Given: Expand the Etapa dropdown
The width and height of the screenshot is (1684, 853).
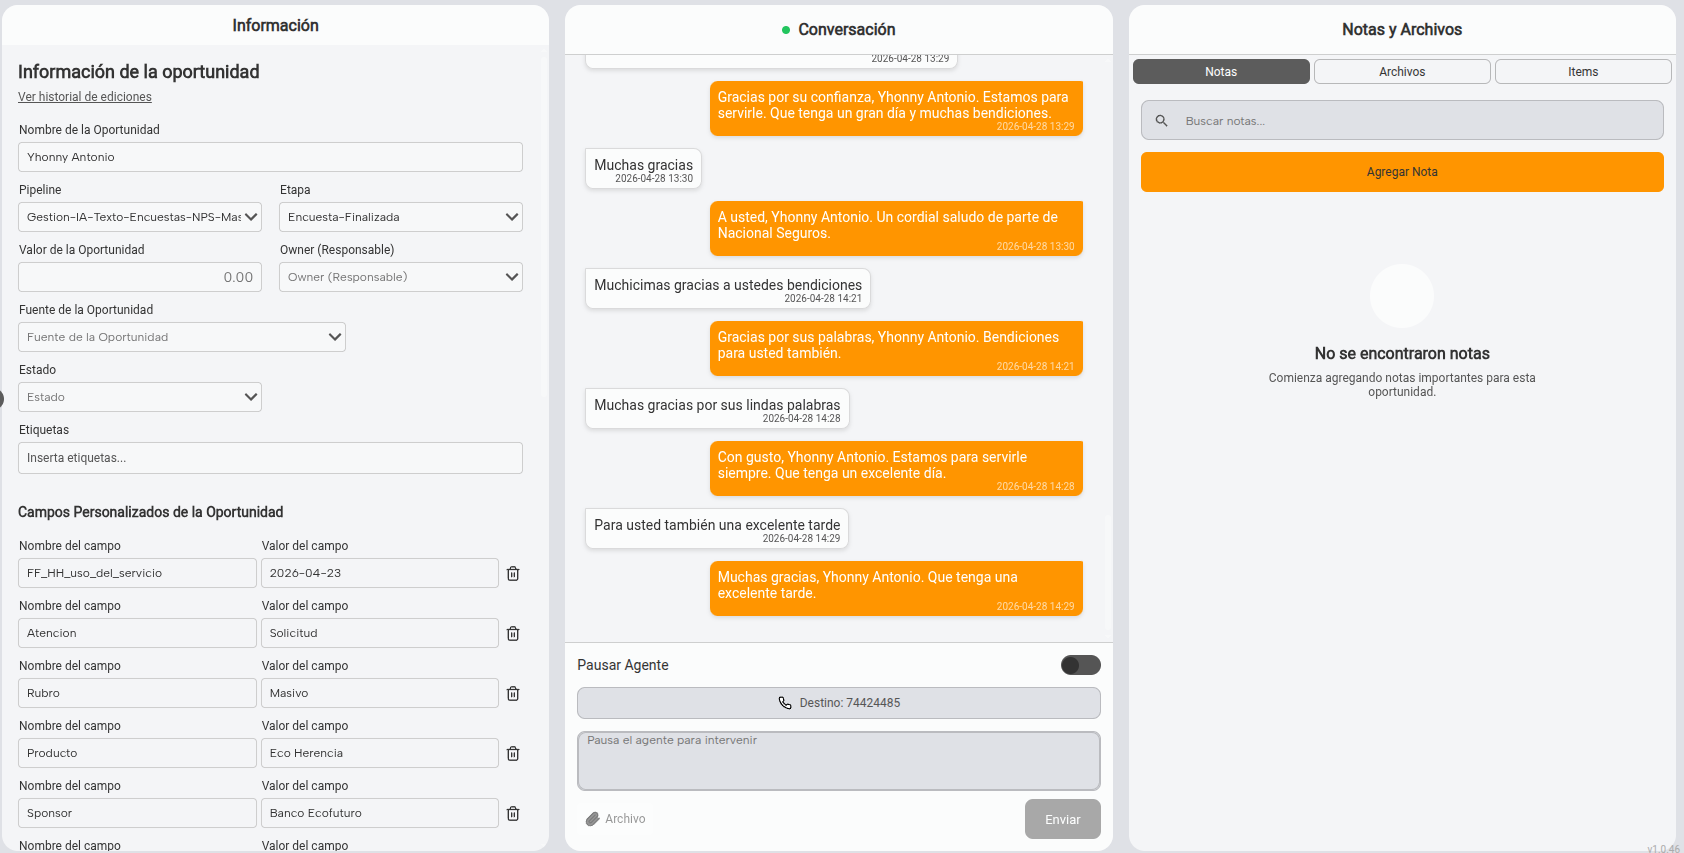Looking at the screenshot, I should click(401, 217).
